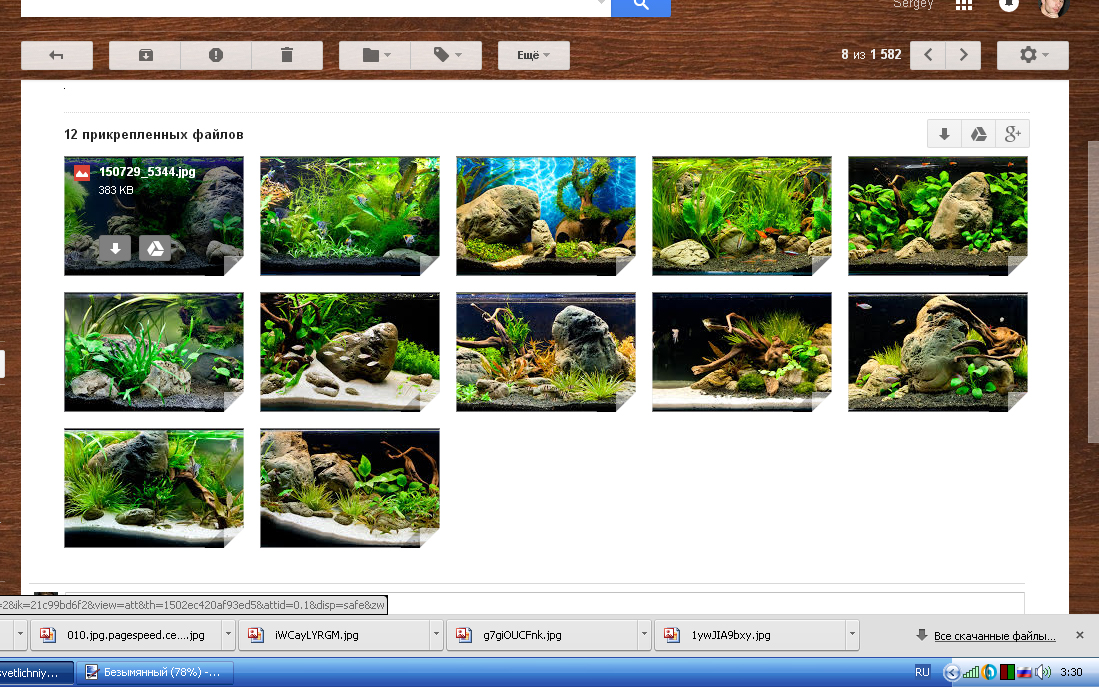Open the settings gear menu
1099x687 pixels.
(x=1032, y=55)
